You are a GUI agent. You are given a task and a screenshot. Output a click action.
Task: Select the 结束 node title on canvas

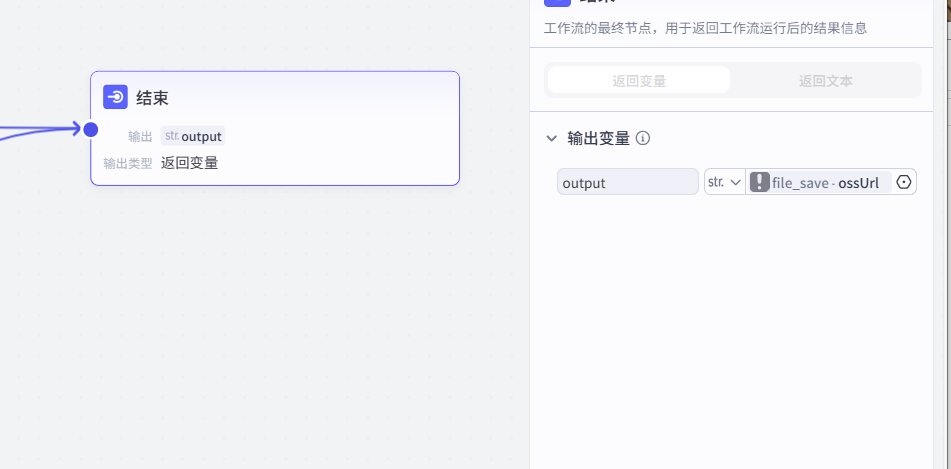(152, 97)
